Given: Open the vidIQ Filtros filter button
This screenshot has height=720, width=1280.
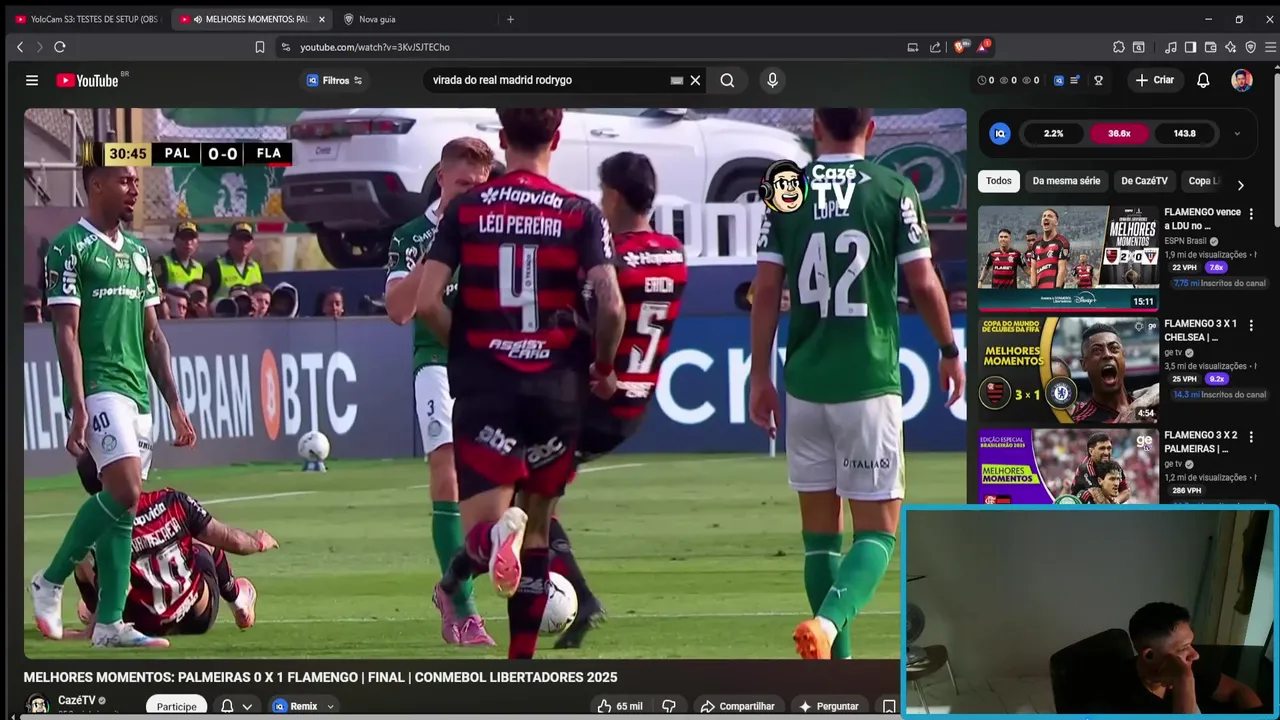Looking at the screenshot, I should [334, 80].
